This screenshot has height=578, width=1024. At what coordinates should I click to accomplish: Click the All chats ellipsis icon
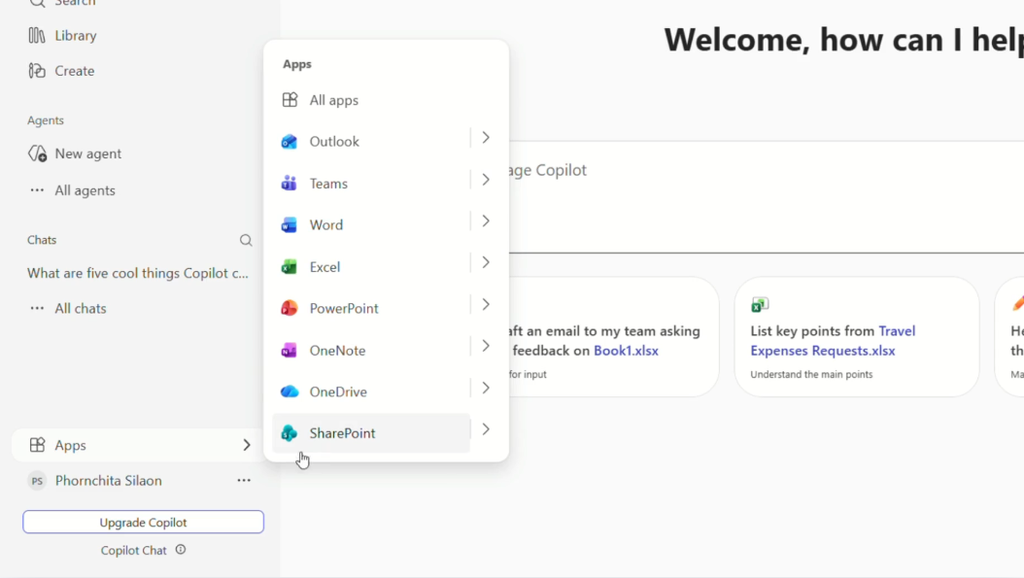37,308
